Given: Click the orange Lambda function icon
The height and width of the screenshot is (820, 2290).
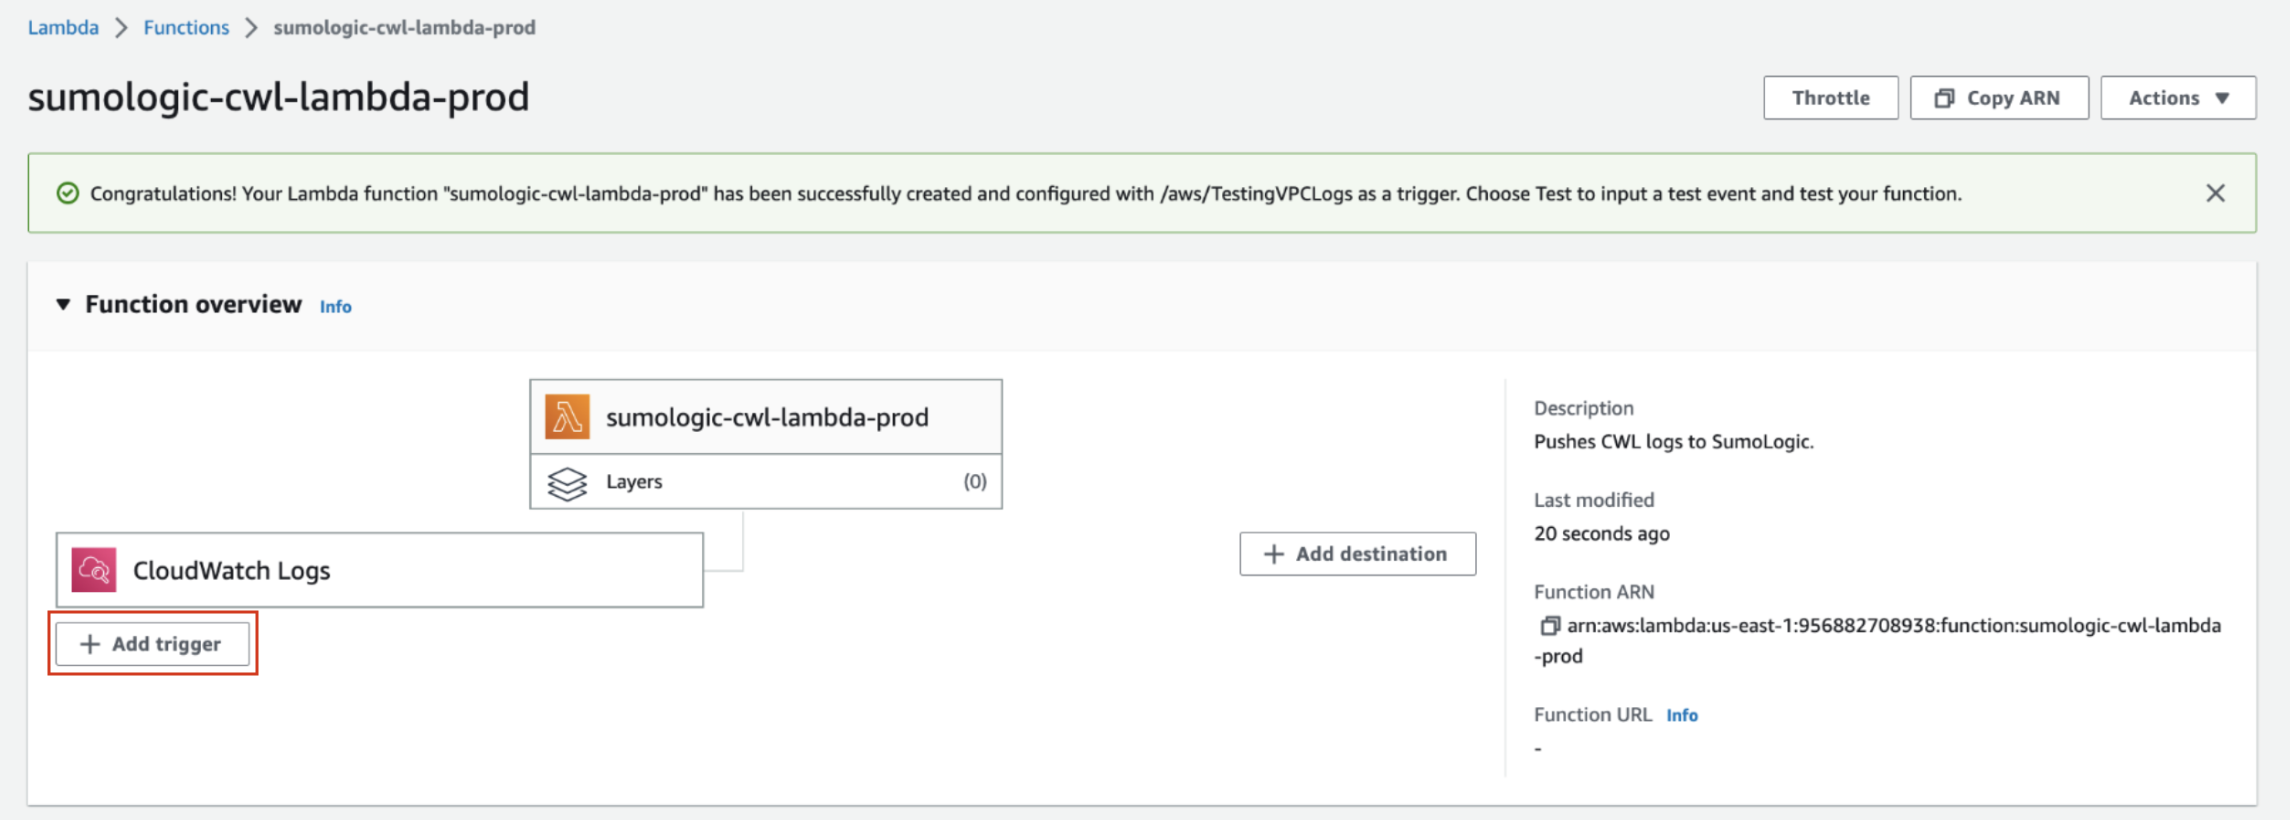Looking at the screenshot, I should (x=567, y=417).
